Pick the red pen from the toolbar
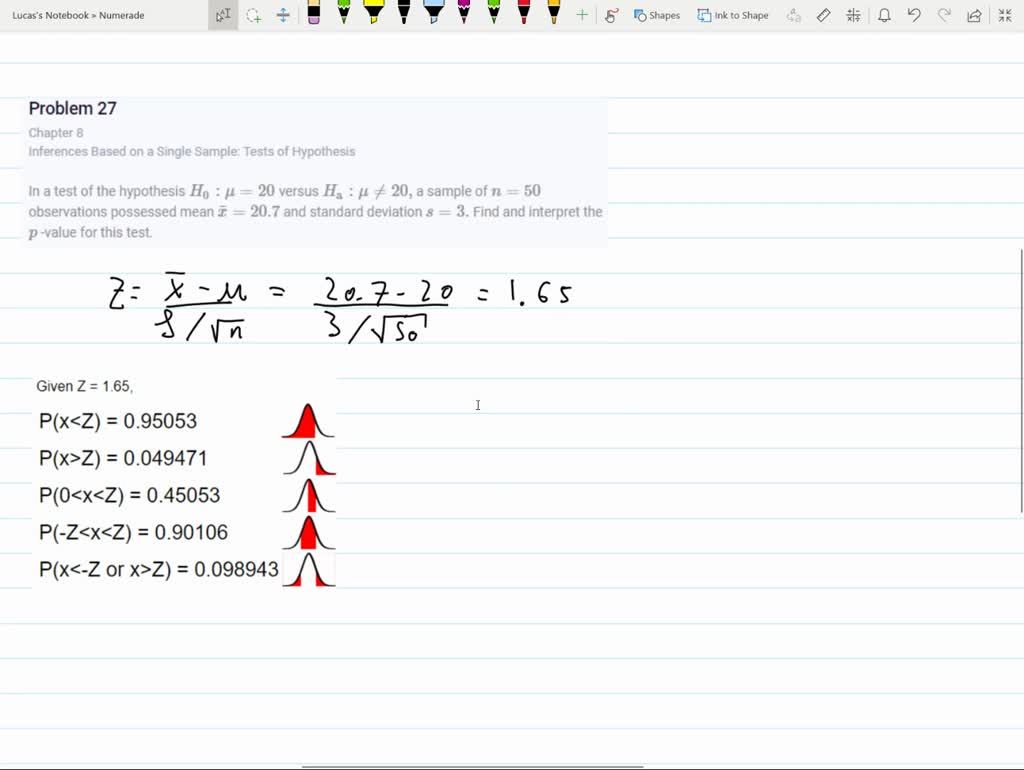 click(x=522, y=14)
